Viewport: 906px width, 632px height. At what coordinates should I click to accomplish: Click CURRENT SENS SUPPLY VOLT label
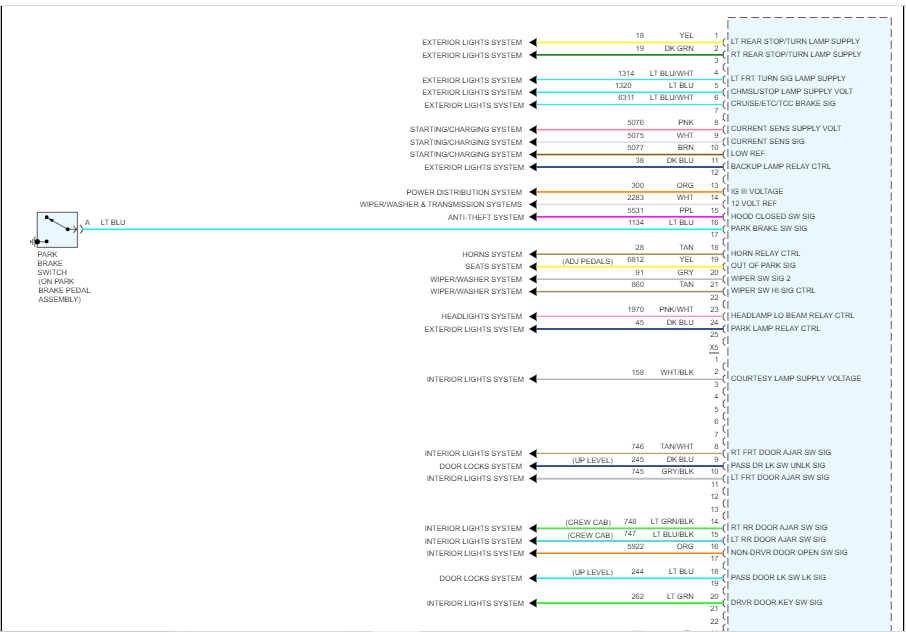[x=786, y=128]
